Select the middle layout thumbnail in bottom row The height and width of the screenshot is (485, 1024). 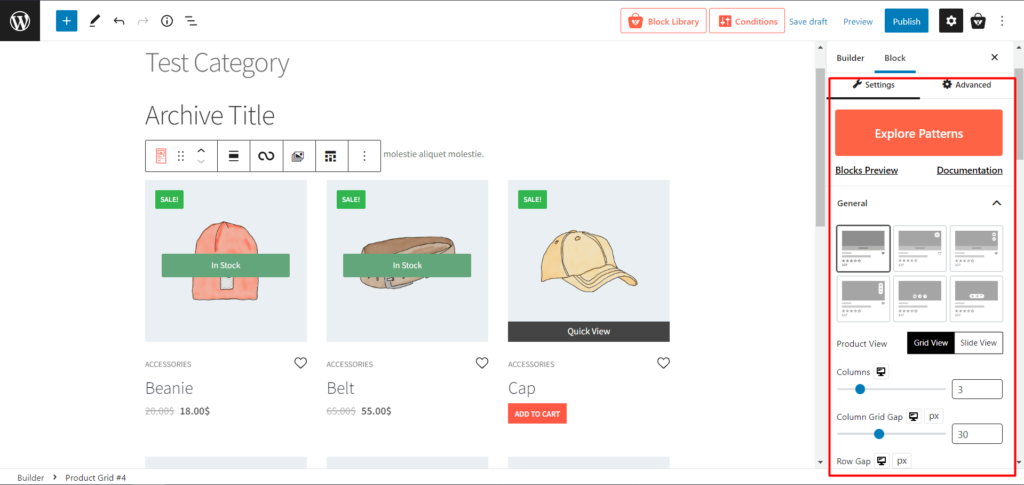click(920, 299)
